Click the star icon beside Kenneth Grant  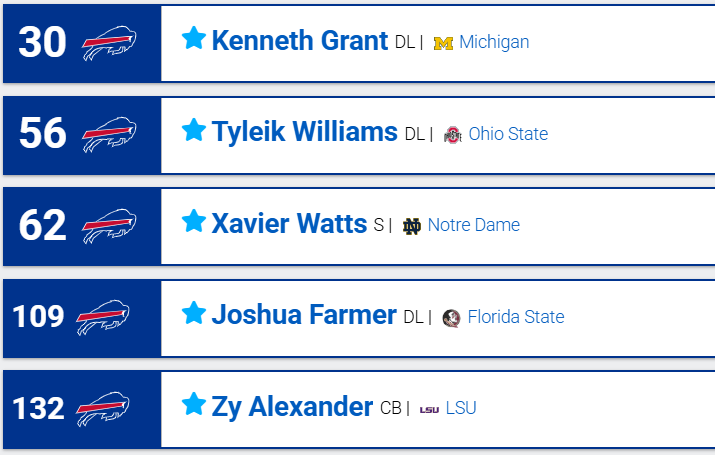coord(194,38)
